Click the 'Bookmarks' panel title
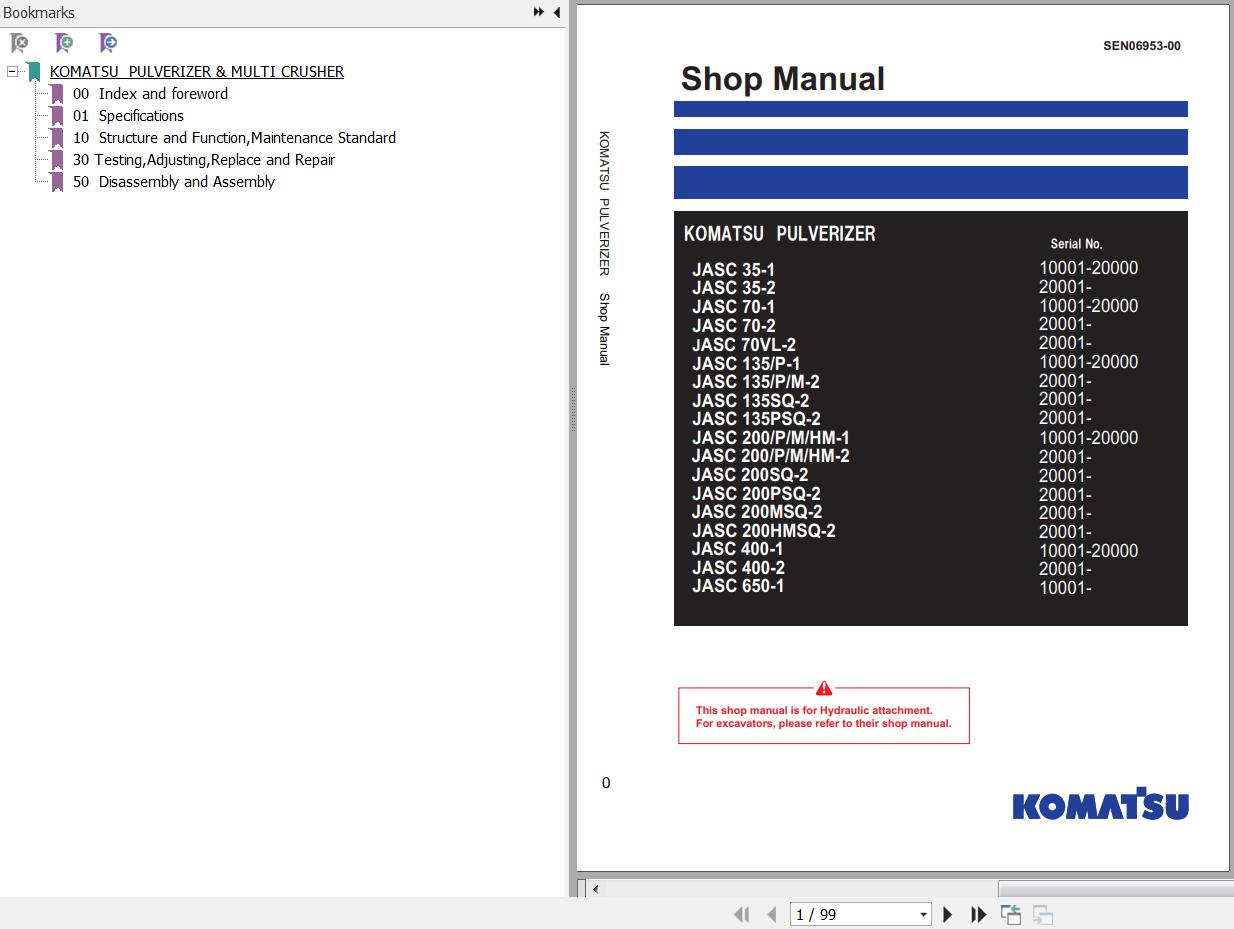This screenshot has height=929, width=1234. click(39, 13)
